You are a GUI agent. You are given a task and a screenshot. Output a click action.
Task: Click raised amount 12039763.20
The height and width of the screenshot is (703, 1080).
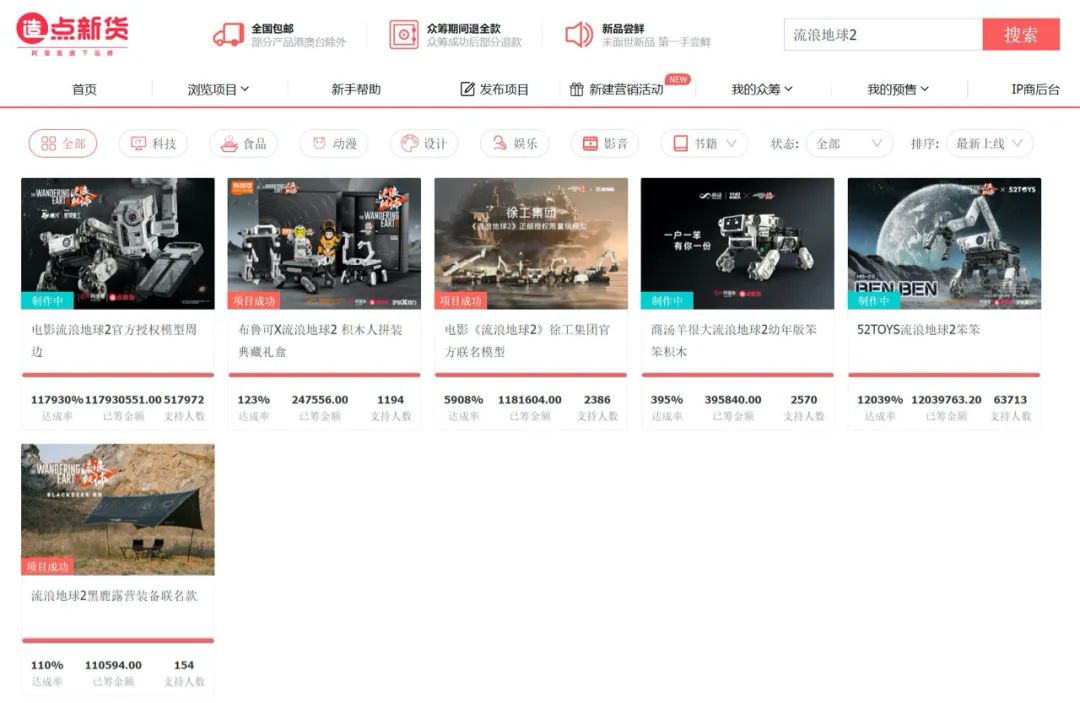click(946, 399)
